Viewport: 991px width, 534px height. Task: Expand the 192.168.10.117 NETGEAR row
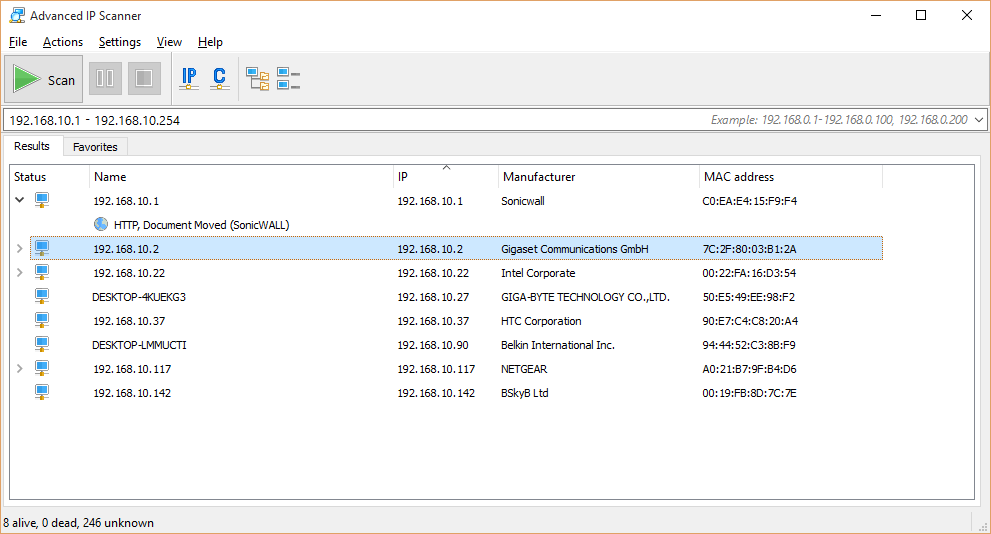pyautogui.click(x=20, y=368)
